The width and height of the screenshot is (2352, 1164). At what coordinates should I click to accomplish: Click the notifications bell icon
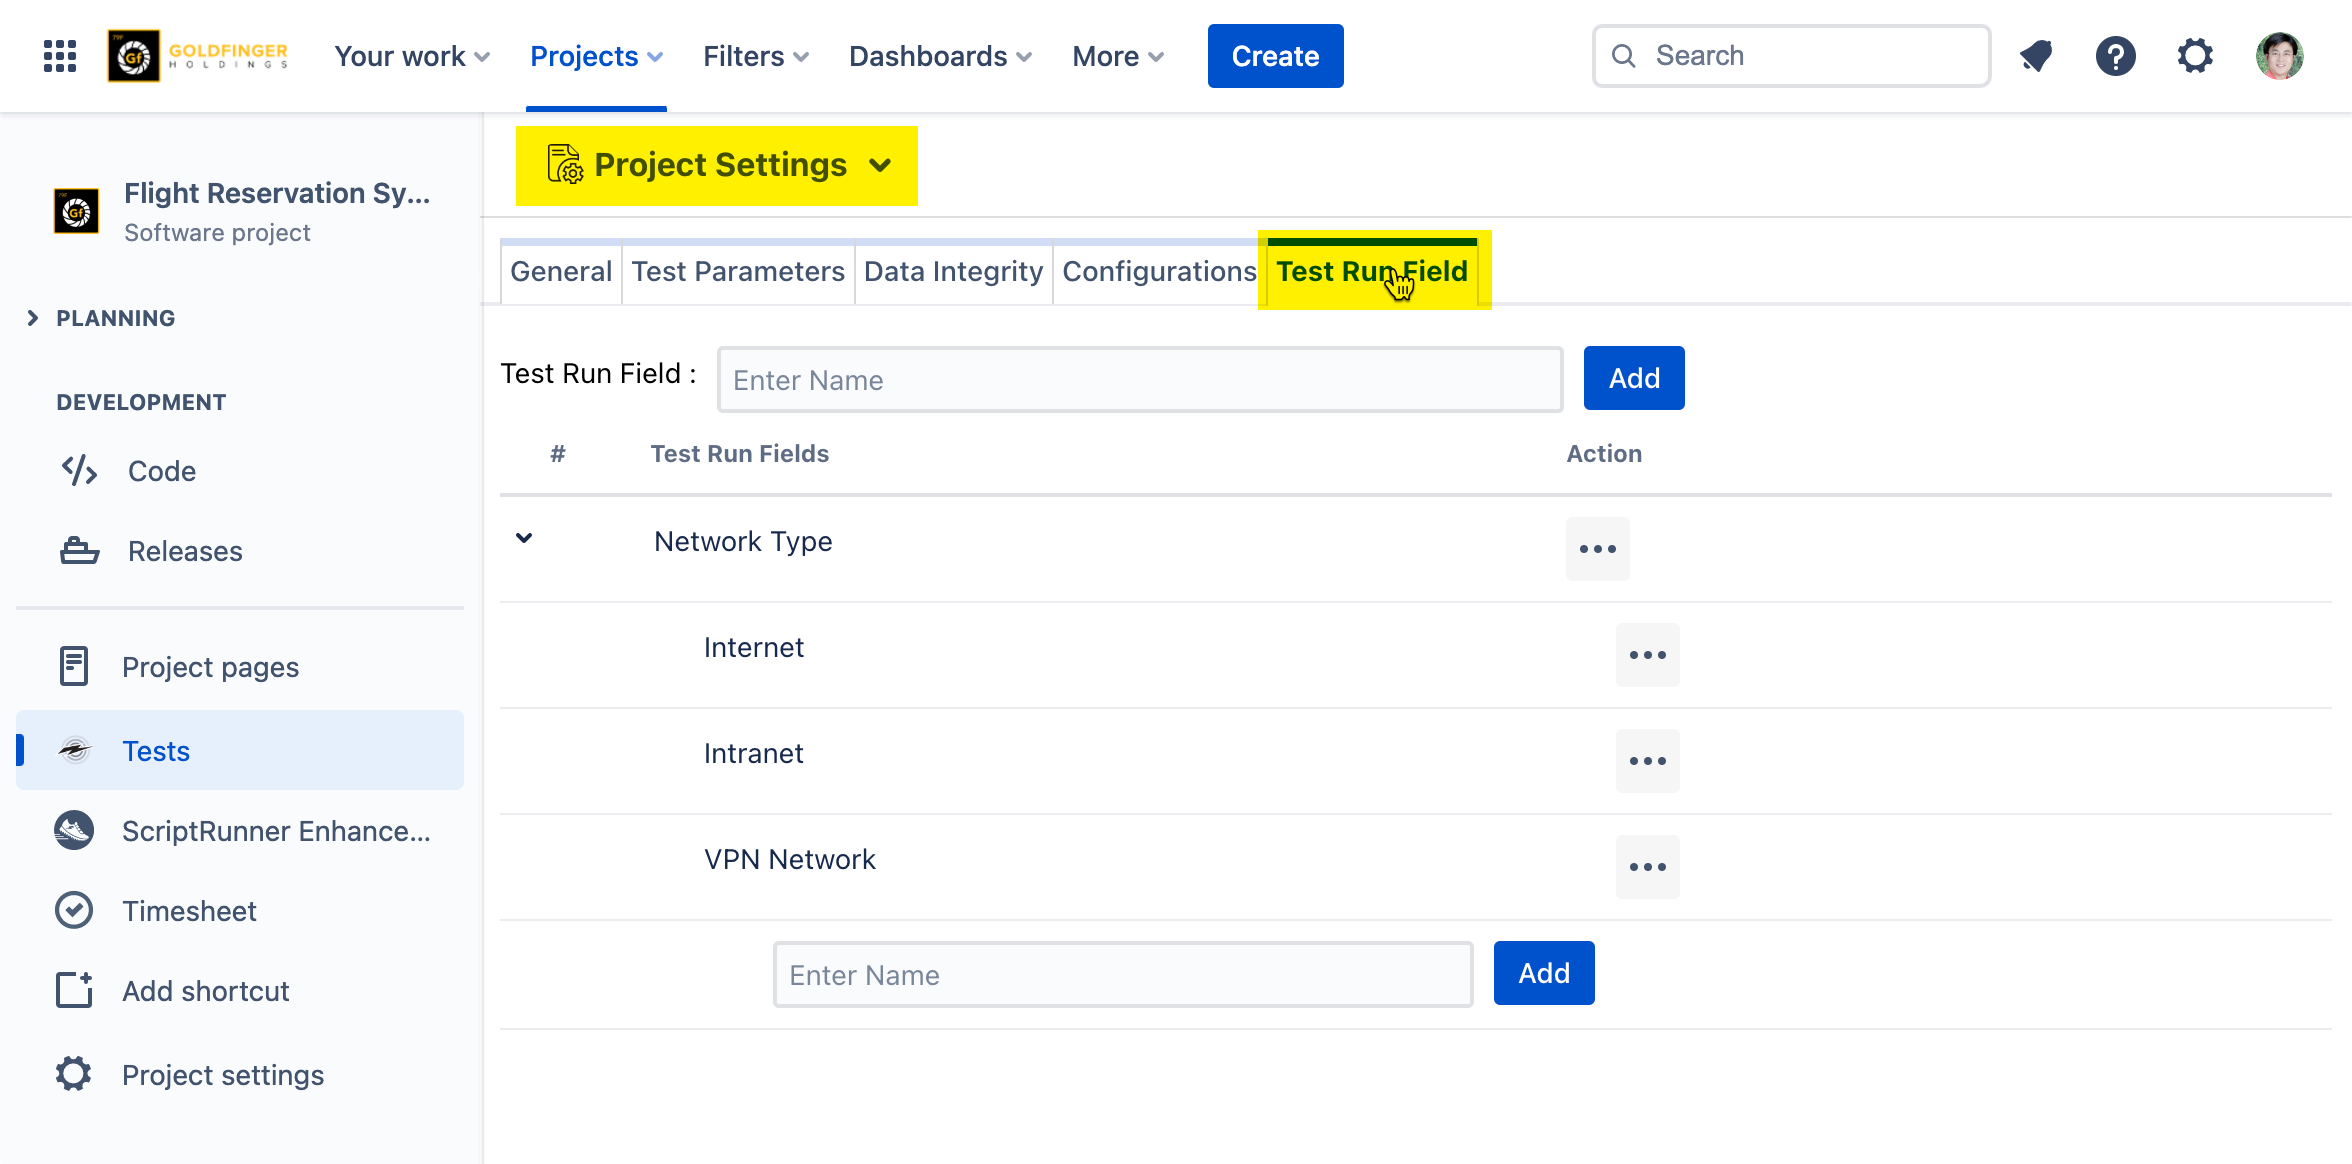pos(2036,56)
